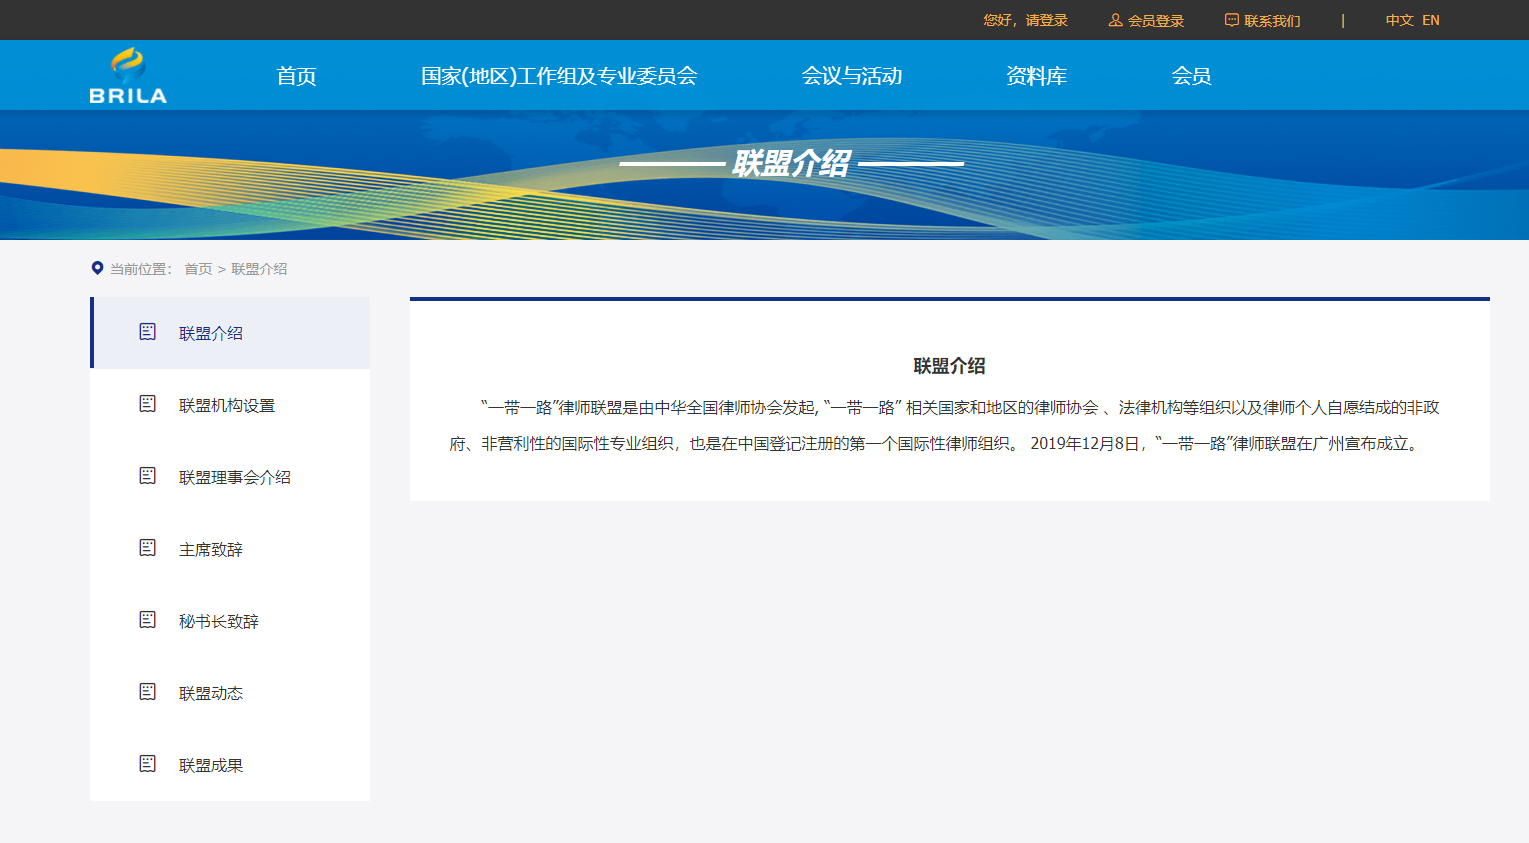Click the member login person icon
This screenshot has height=843, width=1529.
tap(1115, 20)
